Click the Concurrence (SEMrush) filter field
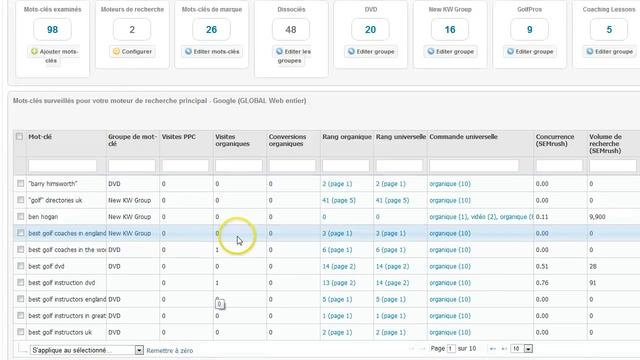Screen dimensions: 640x360 tap(559, 165)
